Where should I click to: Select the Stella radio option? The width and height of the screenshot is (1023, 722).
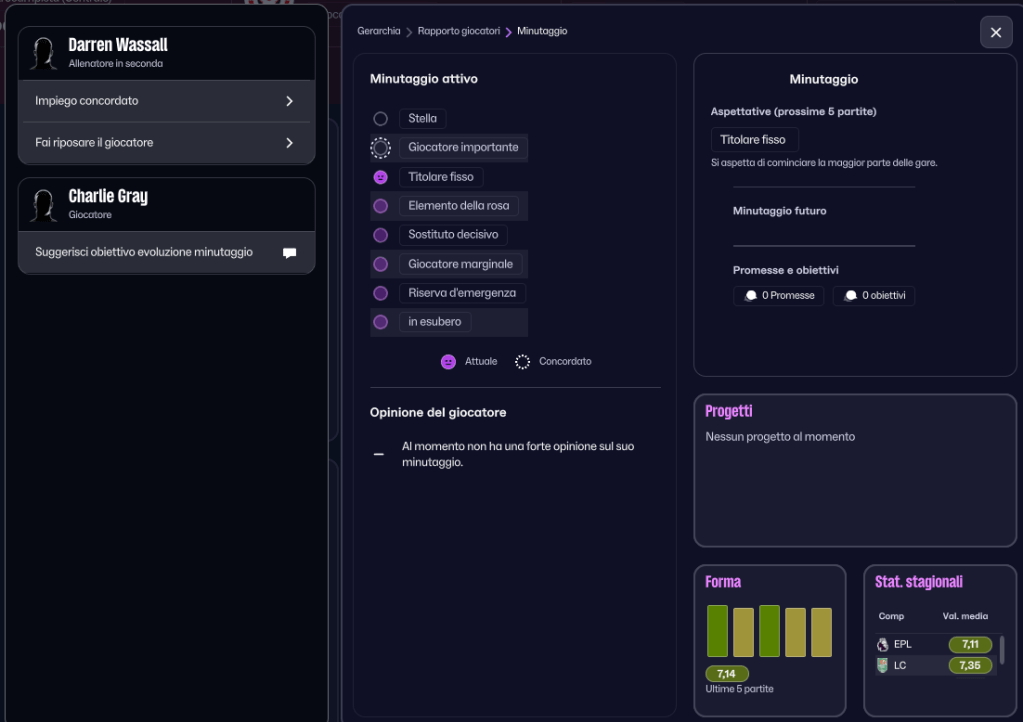point(380,119)
